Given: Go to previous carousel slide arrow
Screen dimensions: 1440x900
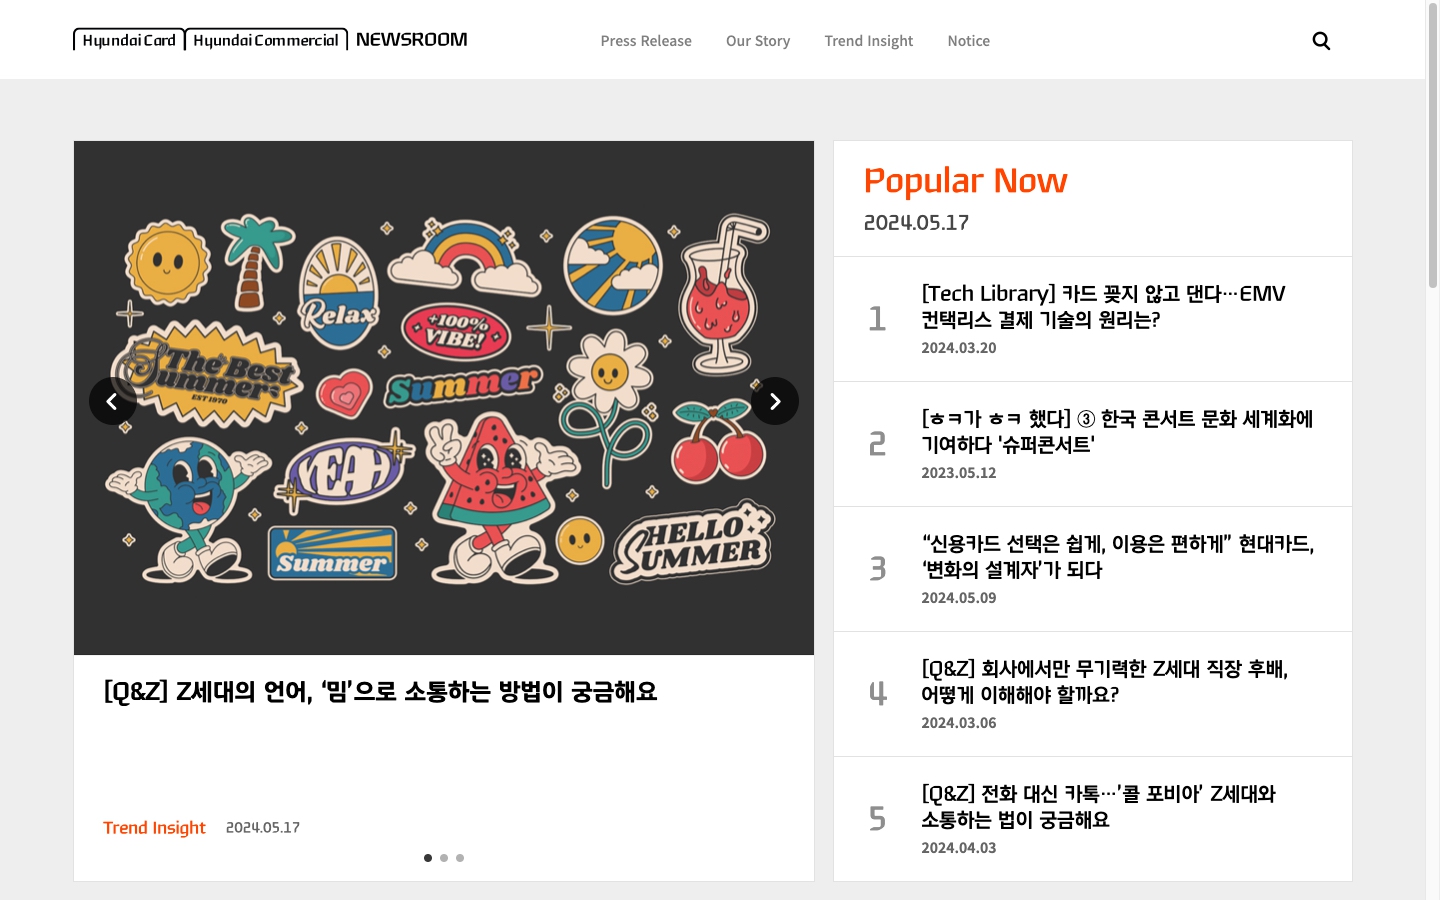Looking at the screenshot, I should click(113, 401).
